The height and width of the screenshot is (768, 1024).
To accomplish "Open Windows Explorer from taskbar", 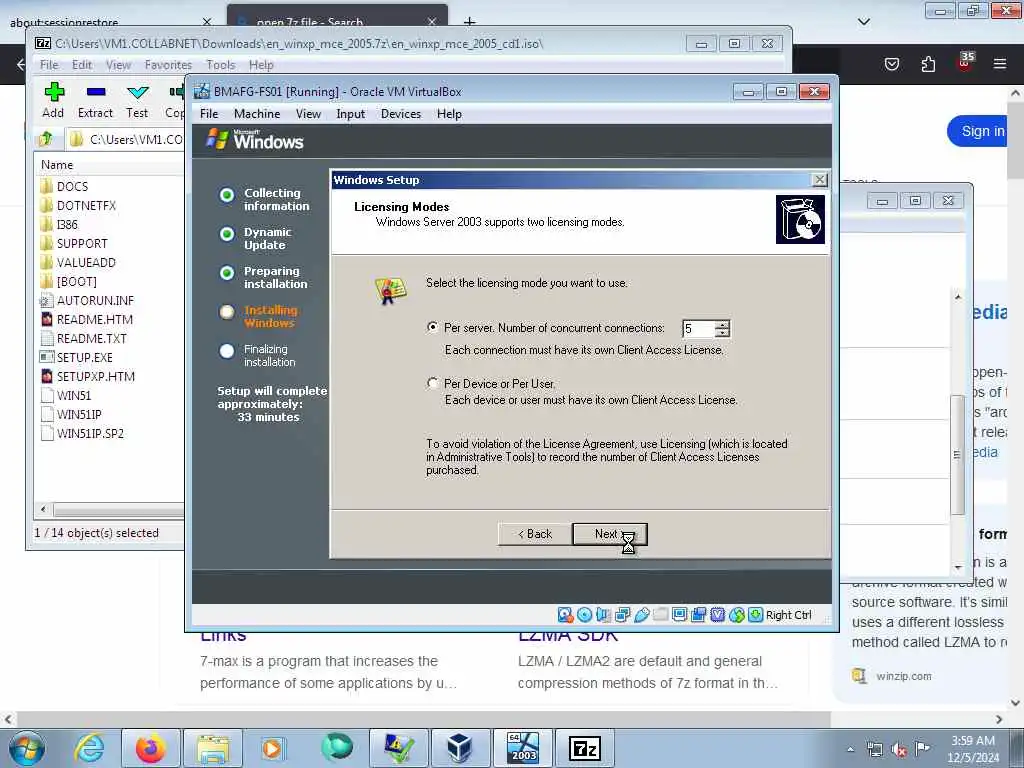I will (212, 748).
